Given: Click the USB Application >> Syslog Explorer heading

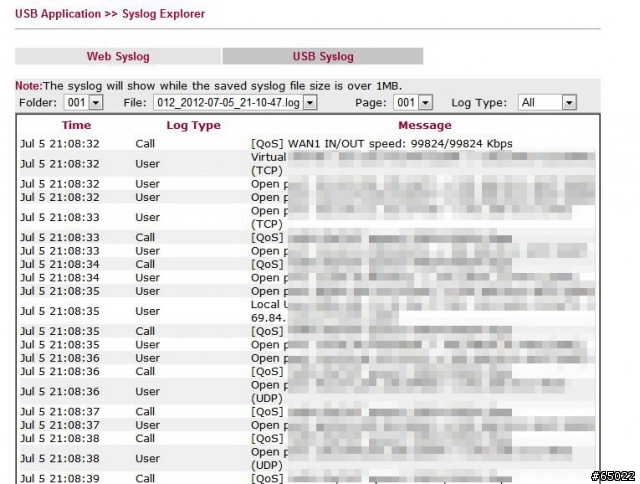Looking at the screenshot, I should pos(110,14).
